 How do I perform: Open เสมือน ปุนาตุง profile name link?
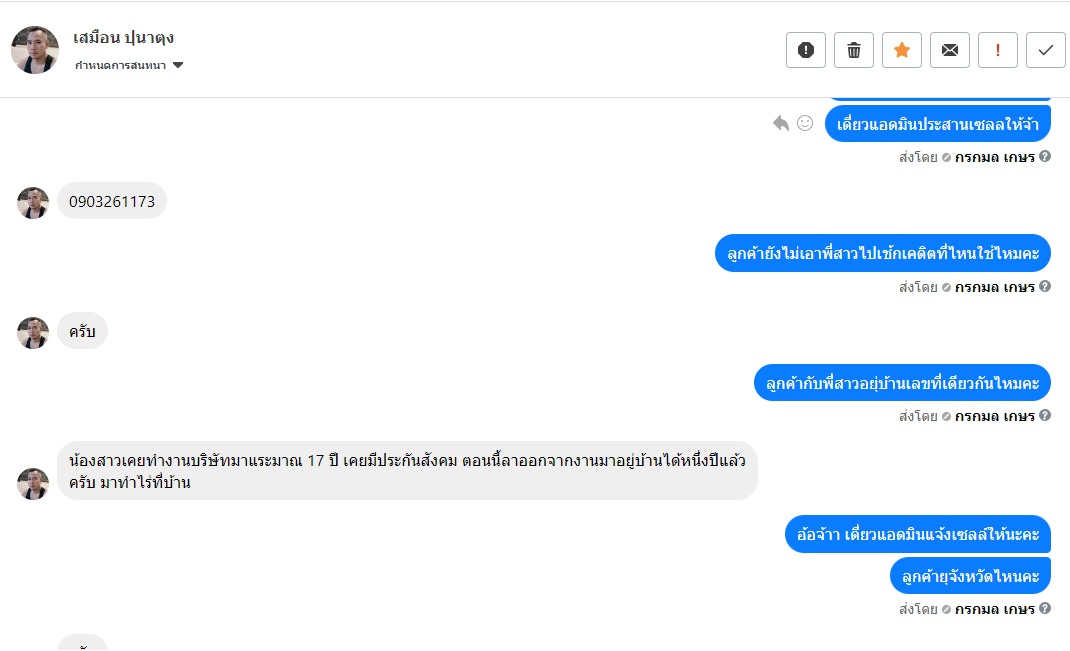(x=124, y=38)
